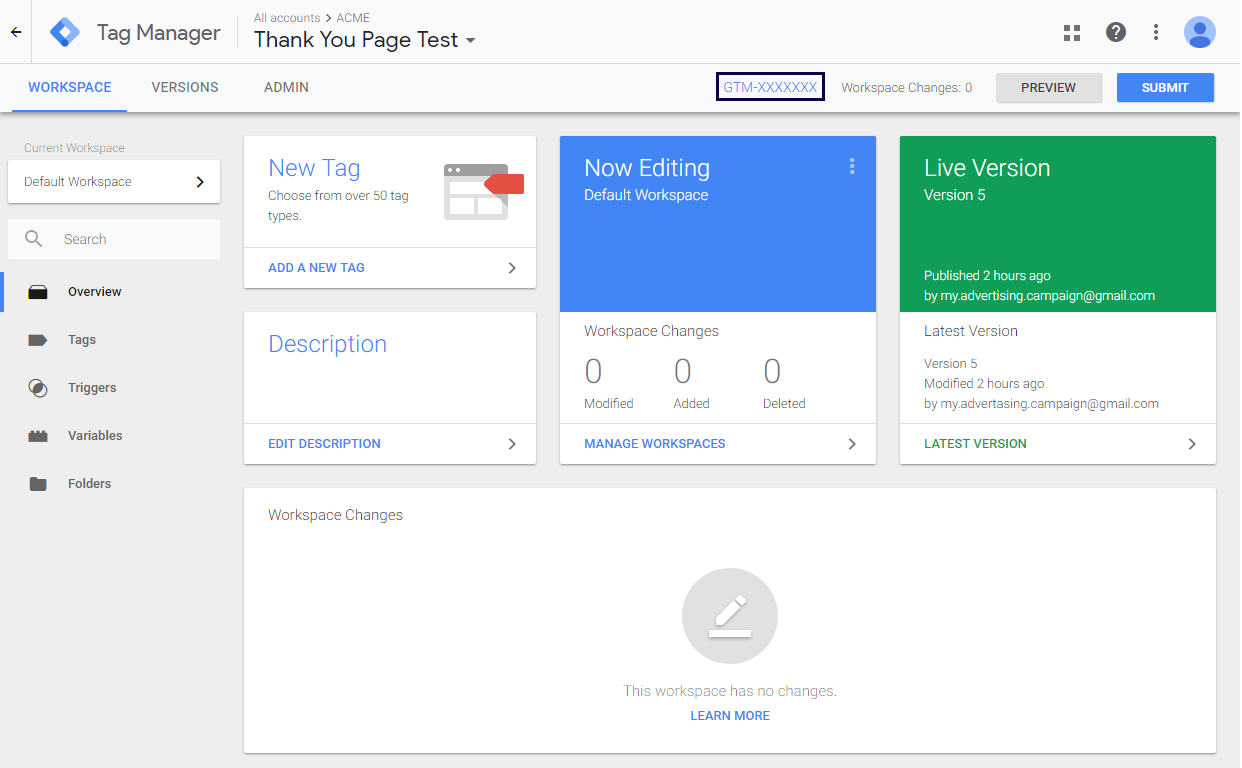The height and width of the screenshot is (768, 1242).
Task: Click the Tags icon in sidebar
Action: 38,340
